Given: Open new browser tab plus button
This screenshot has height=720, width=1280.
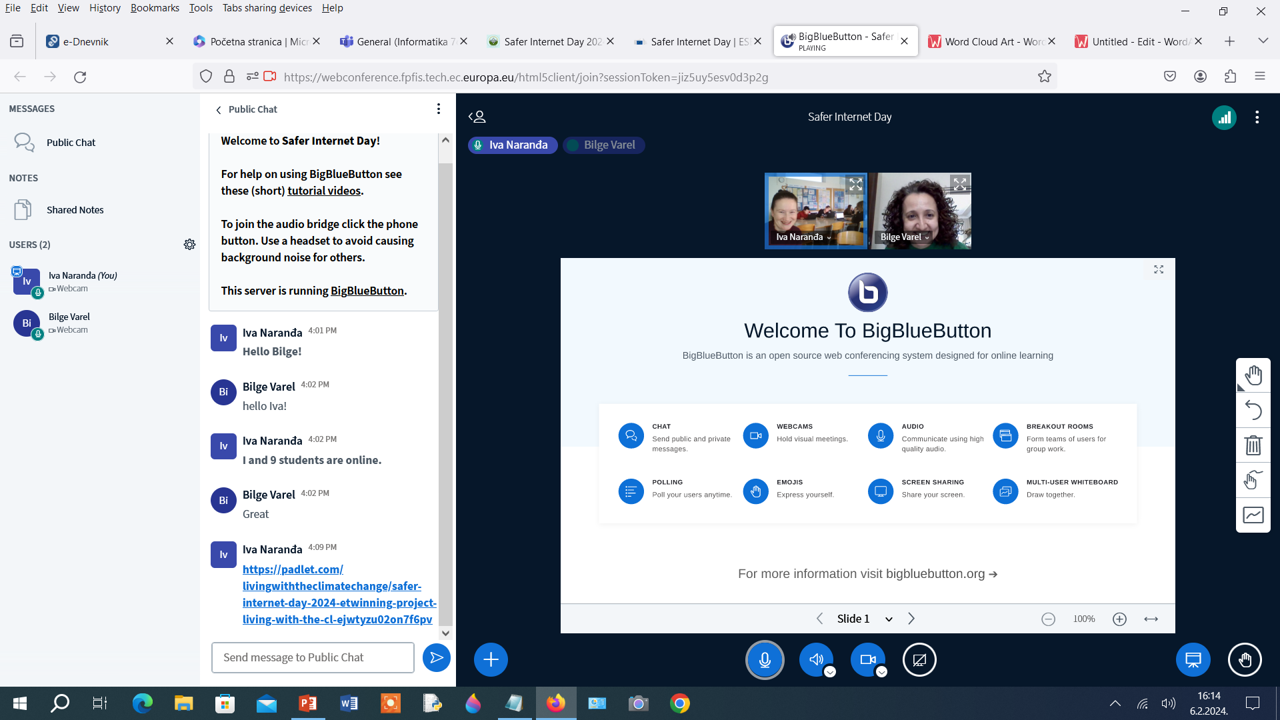Looking at the screenshot, I should click(1230, 42).
